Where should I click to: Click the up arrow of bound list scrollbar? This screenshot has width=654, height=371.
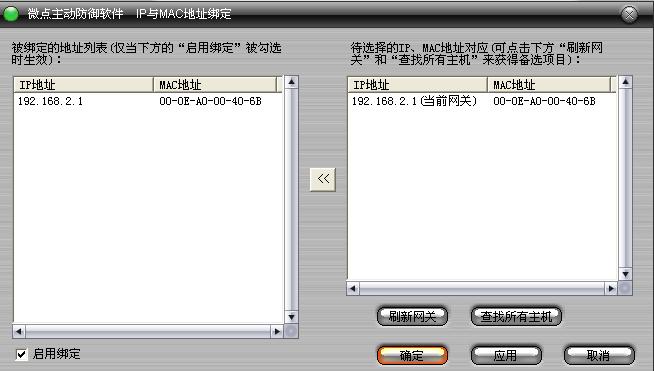(x=292, y=82)
